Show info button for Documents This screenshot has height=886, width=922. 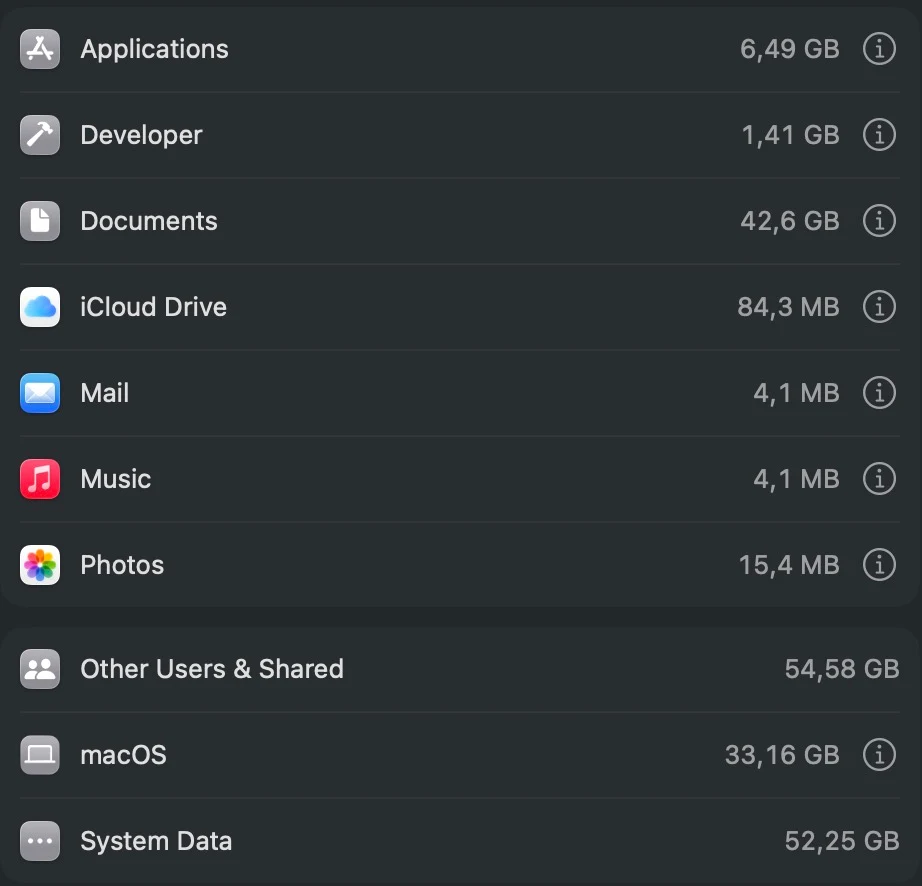coord(879,220)
